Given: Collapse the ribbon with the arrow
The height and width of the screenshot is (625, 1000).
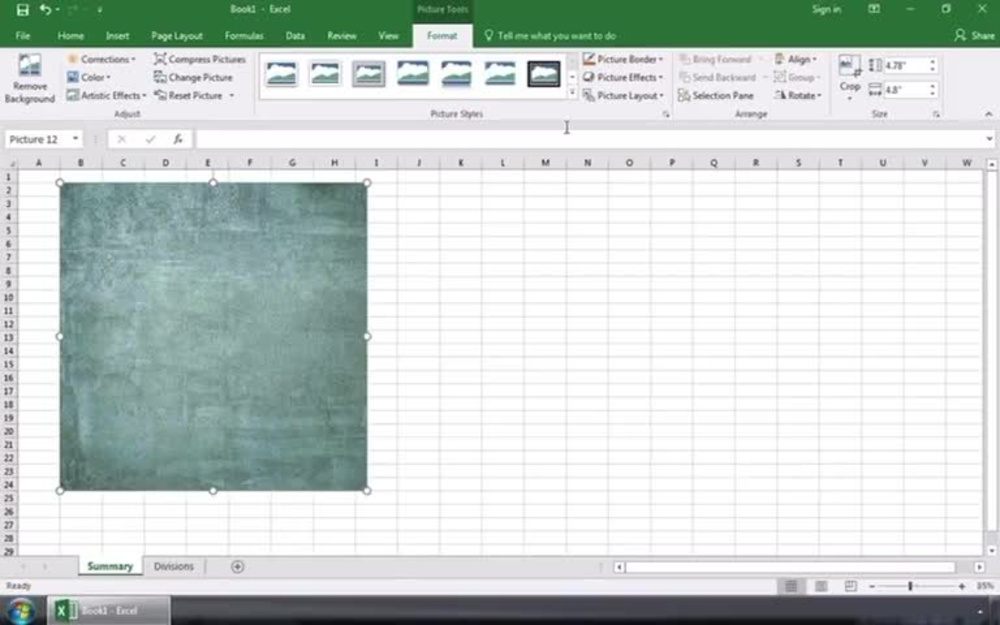Looking at the screenshot, I should 988,114.
